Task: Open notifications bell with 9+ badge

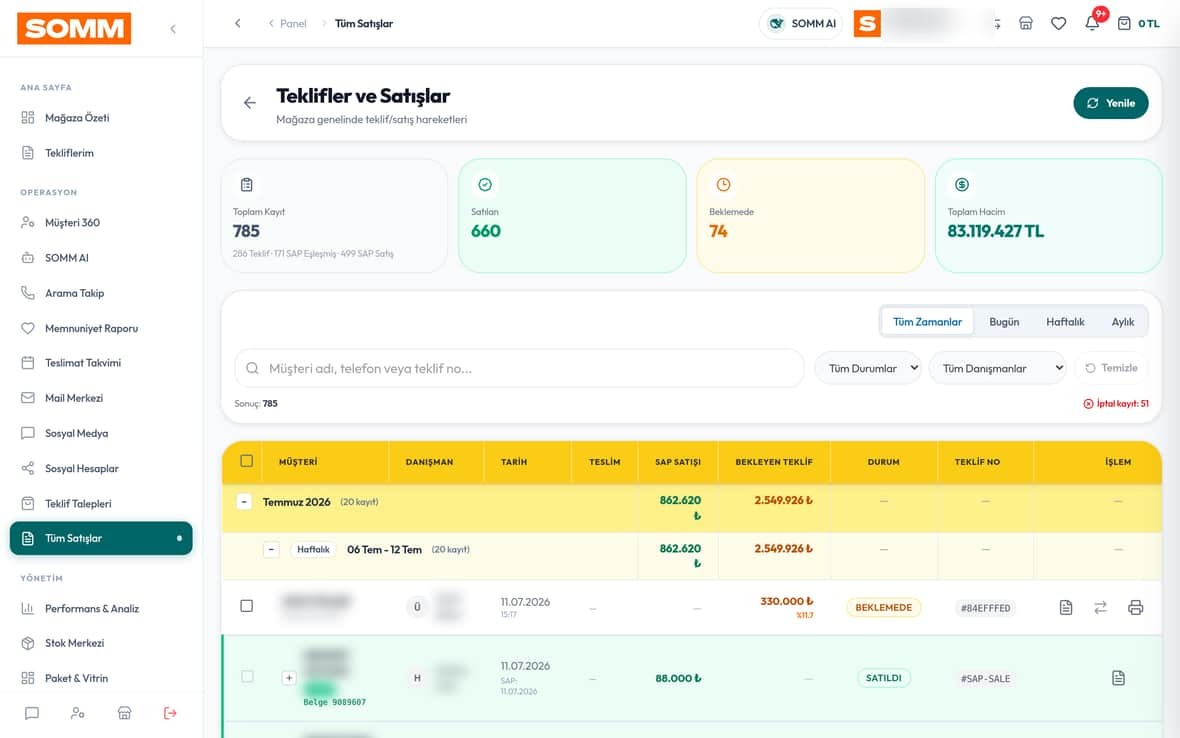Action: (x=1093, y=23)
